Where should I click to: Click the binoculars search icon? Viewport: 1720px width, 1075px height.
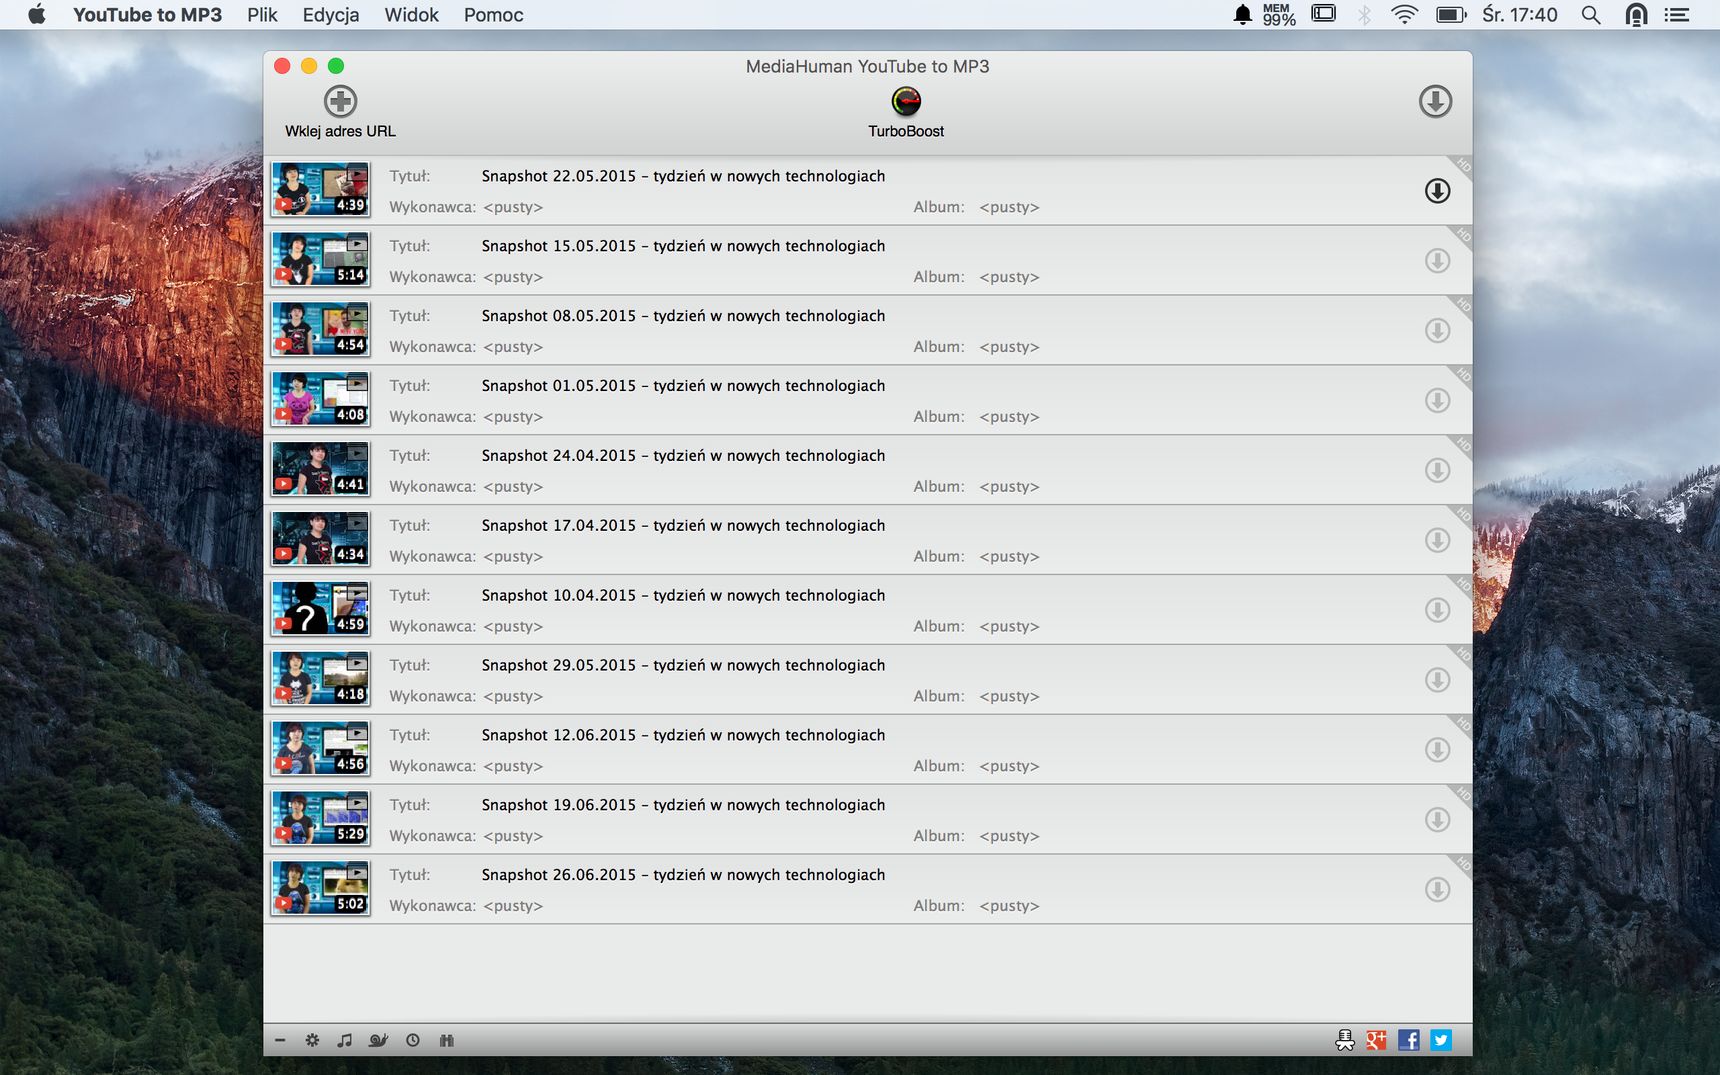point(446,1040)
